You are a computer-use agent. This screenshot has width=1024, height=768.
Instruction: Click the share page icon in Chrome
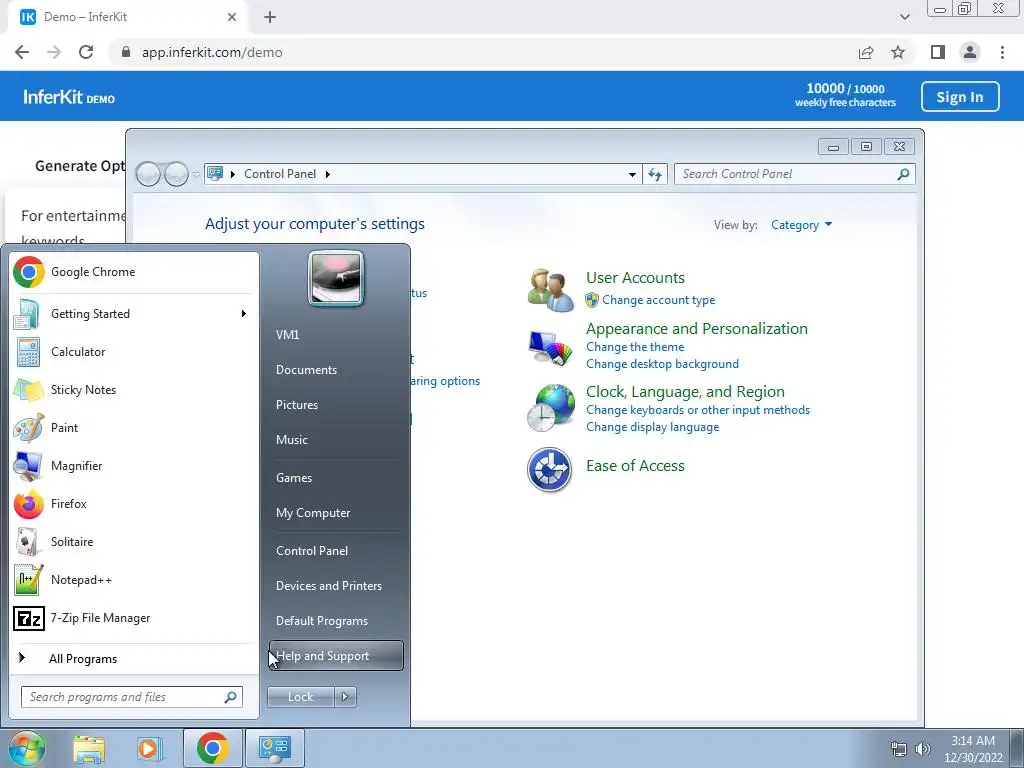pos(866,52)
